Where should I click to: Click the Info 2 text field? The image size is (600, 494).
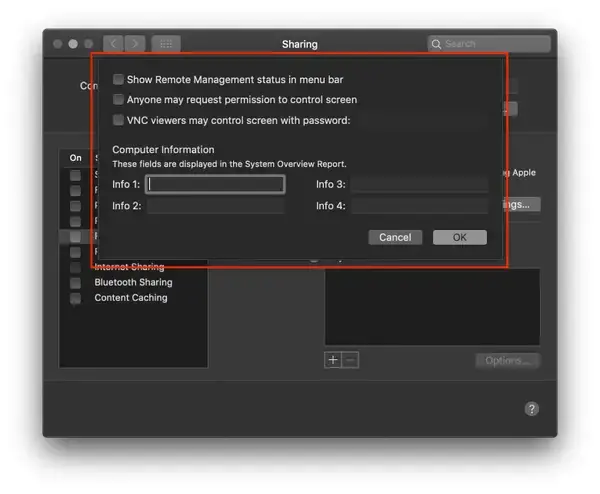tap(215, 206)
